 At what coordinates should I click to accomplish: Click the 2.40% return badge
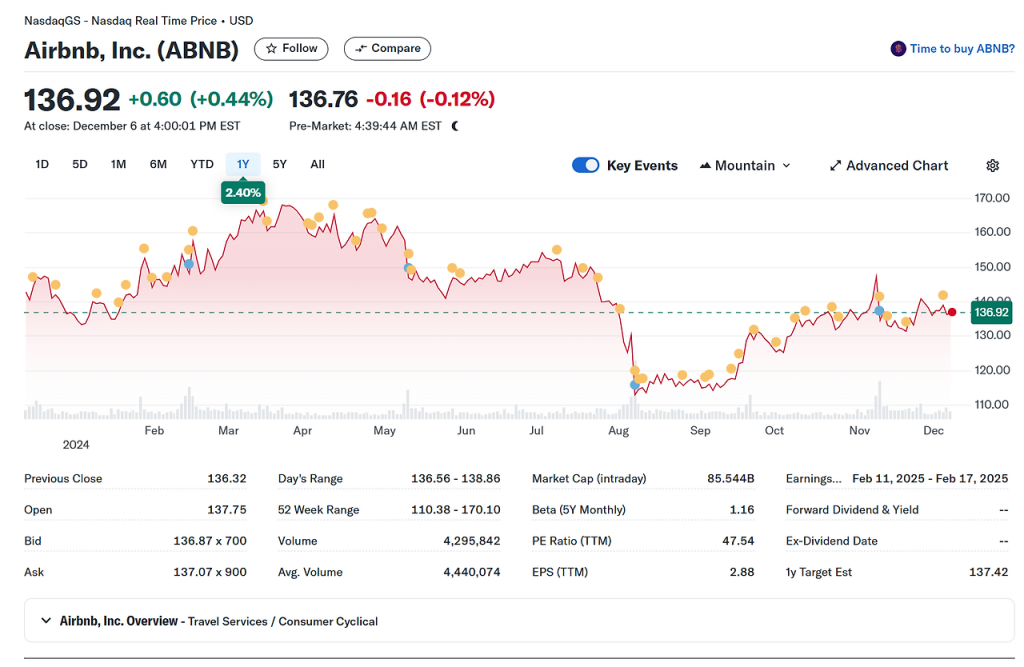coord(243,193)
